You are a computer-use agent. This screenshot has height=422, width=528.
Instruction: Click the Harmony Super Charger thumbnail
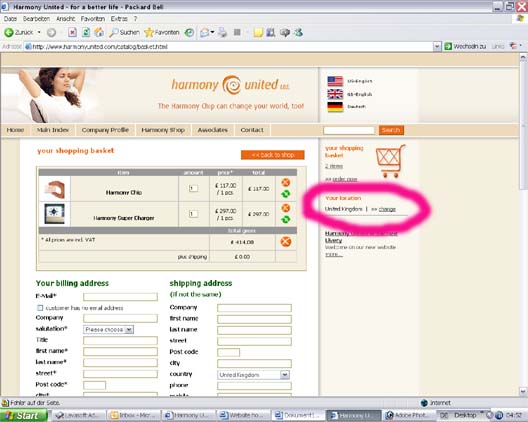[54, 214]
